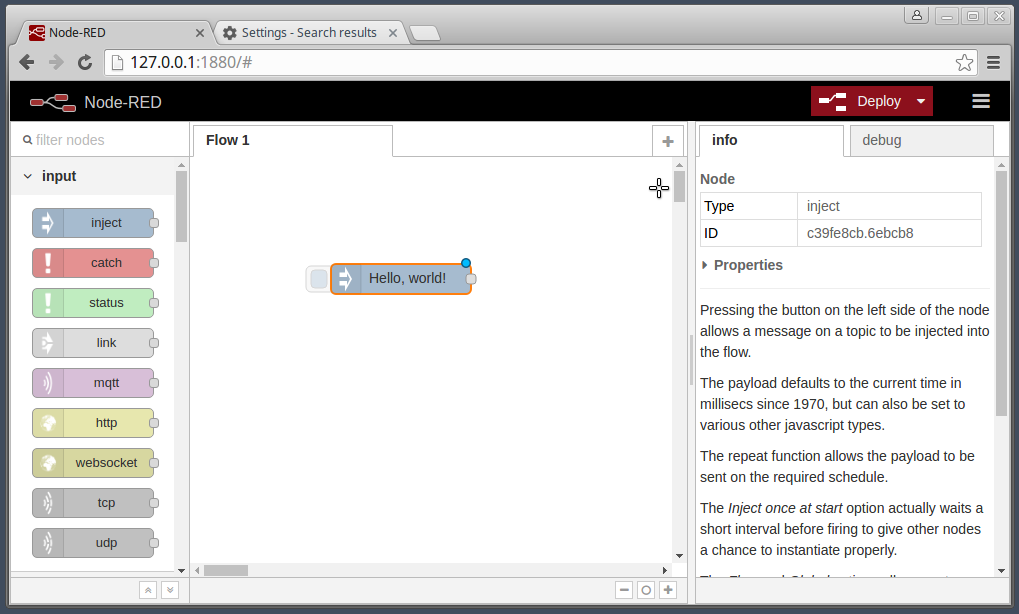Select the link node in palette
1019x614 pixels.
[93, 343]
